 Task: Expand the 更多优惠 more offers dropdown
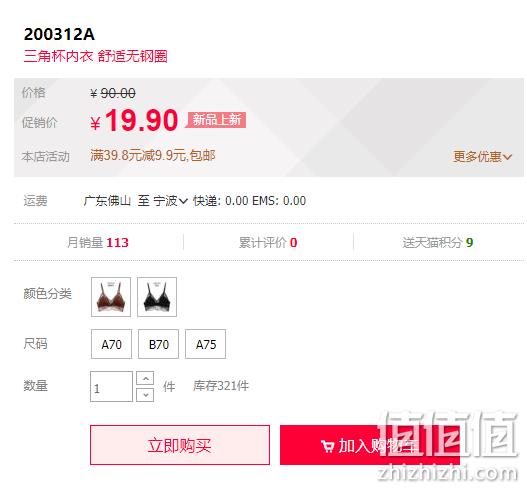[x=482, y=157]
